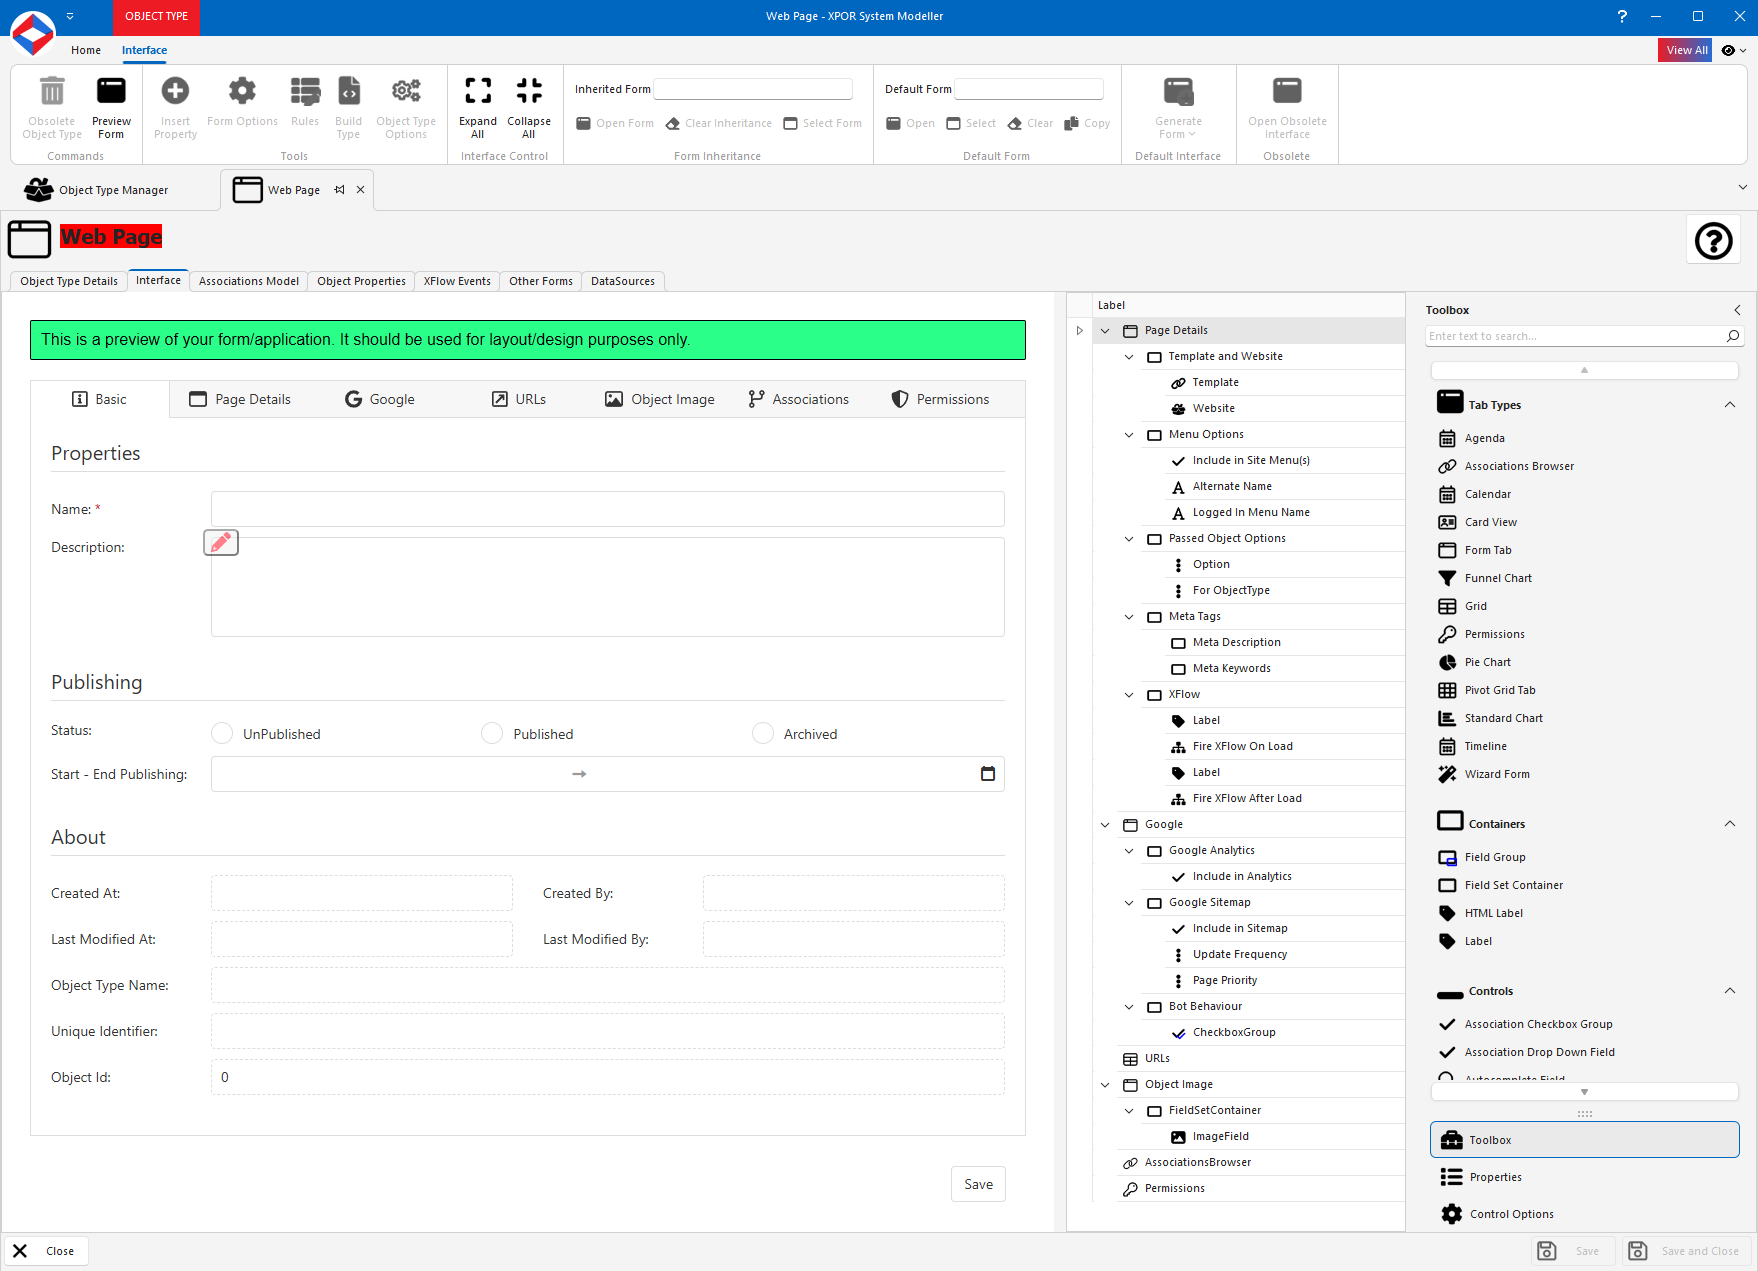Open Form Options from the toolbar
Screen dimensions: 1758x1271
pos(242,105)
